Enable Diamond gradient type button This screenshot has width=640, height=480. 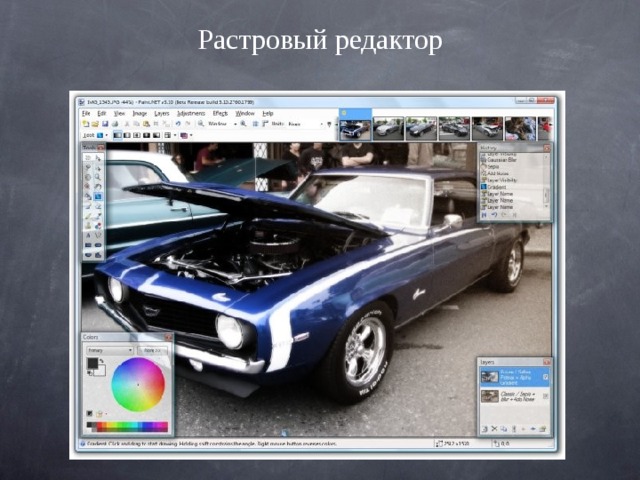pos(137,135)
